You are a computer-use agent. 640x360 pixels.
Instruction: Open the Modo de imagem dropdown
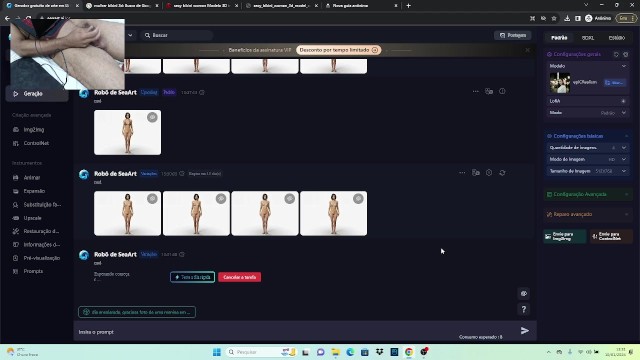[588, 159]
